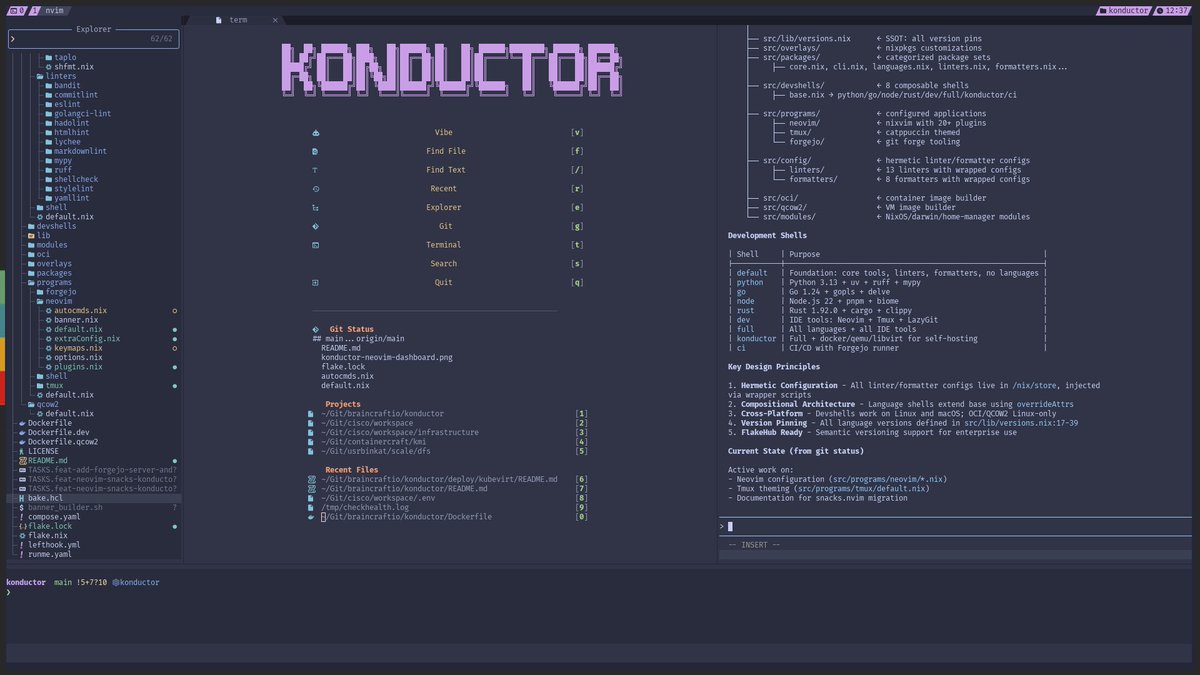Click the README.md markdown icon in Explorer
1200x675 pixels.
point(21,460)
